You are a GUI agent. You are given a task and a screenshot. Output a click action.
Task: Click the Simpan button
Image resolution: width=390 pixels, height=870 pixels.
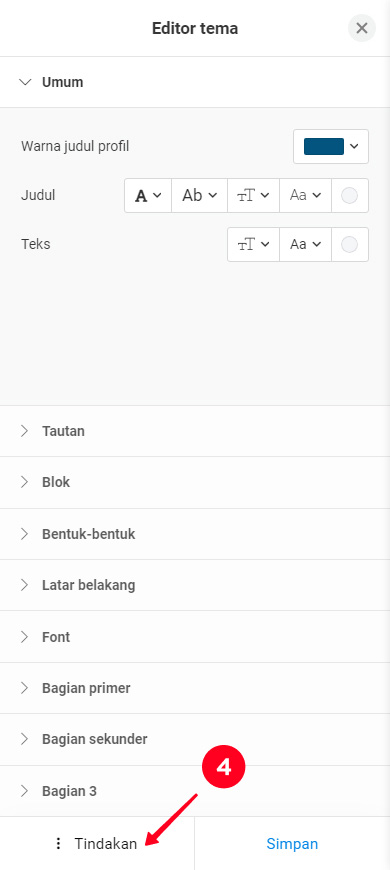pyautogui.click(x=292, y=844)
